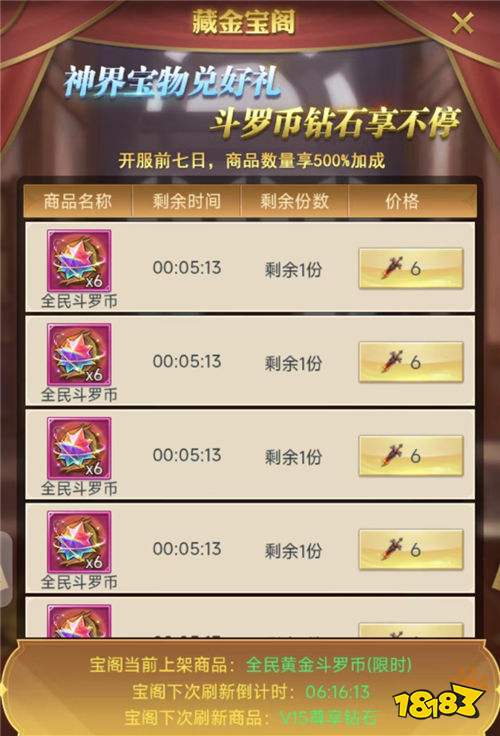Tap the partially visible fifth item icon
This screenshot has height=736, width=500.
coord(79,621)
